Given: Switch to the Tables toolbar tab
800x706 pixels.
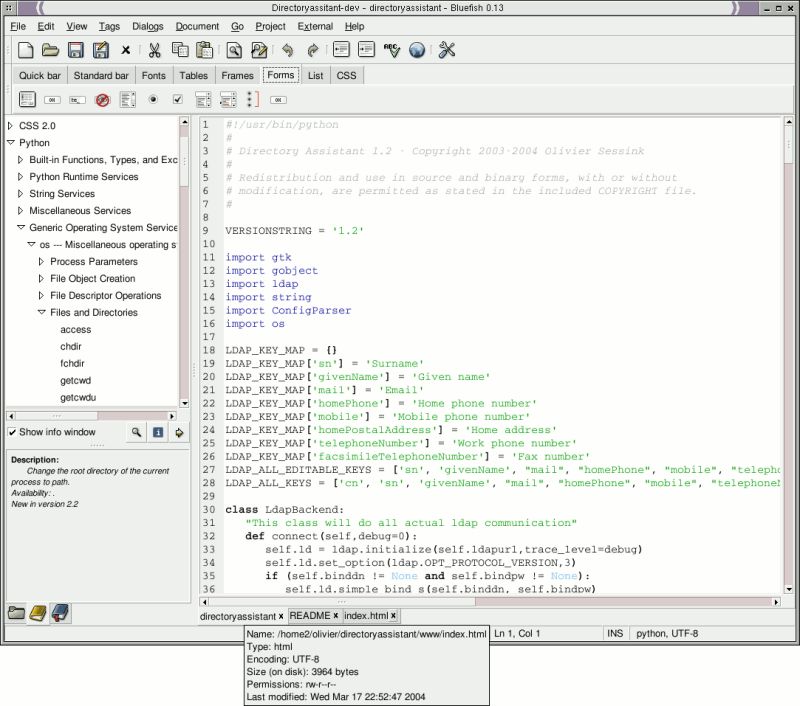Looking at the screenshot, I should pyautogui.click(x=193, y=75).
